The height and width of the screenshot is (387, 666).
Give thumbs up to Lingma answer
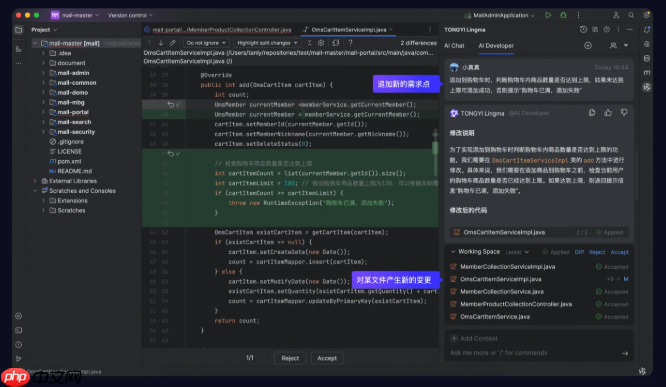tap(608, 113)
